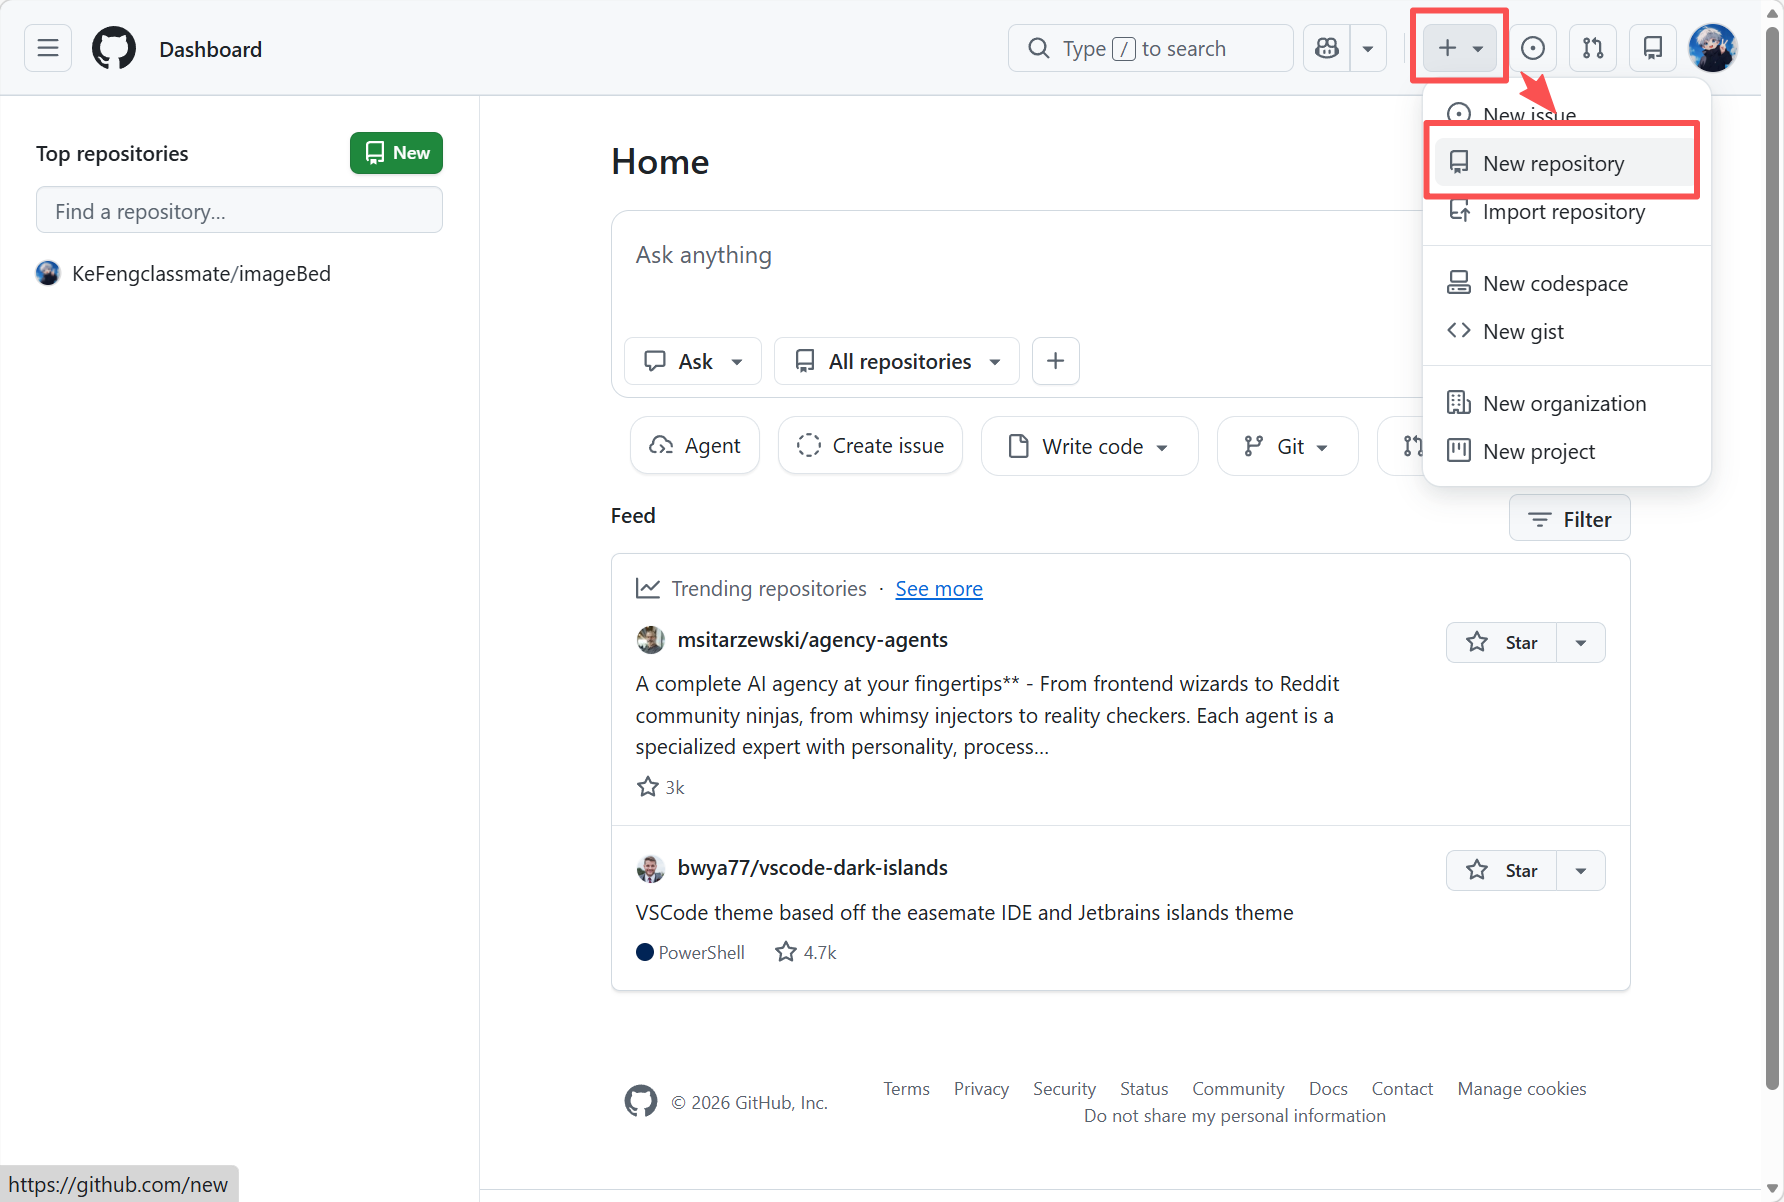Star the agency-agents repository
The height and width of the screenshot is (1202, 1784).
(x=1501, y=642)
